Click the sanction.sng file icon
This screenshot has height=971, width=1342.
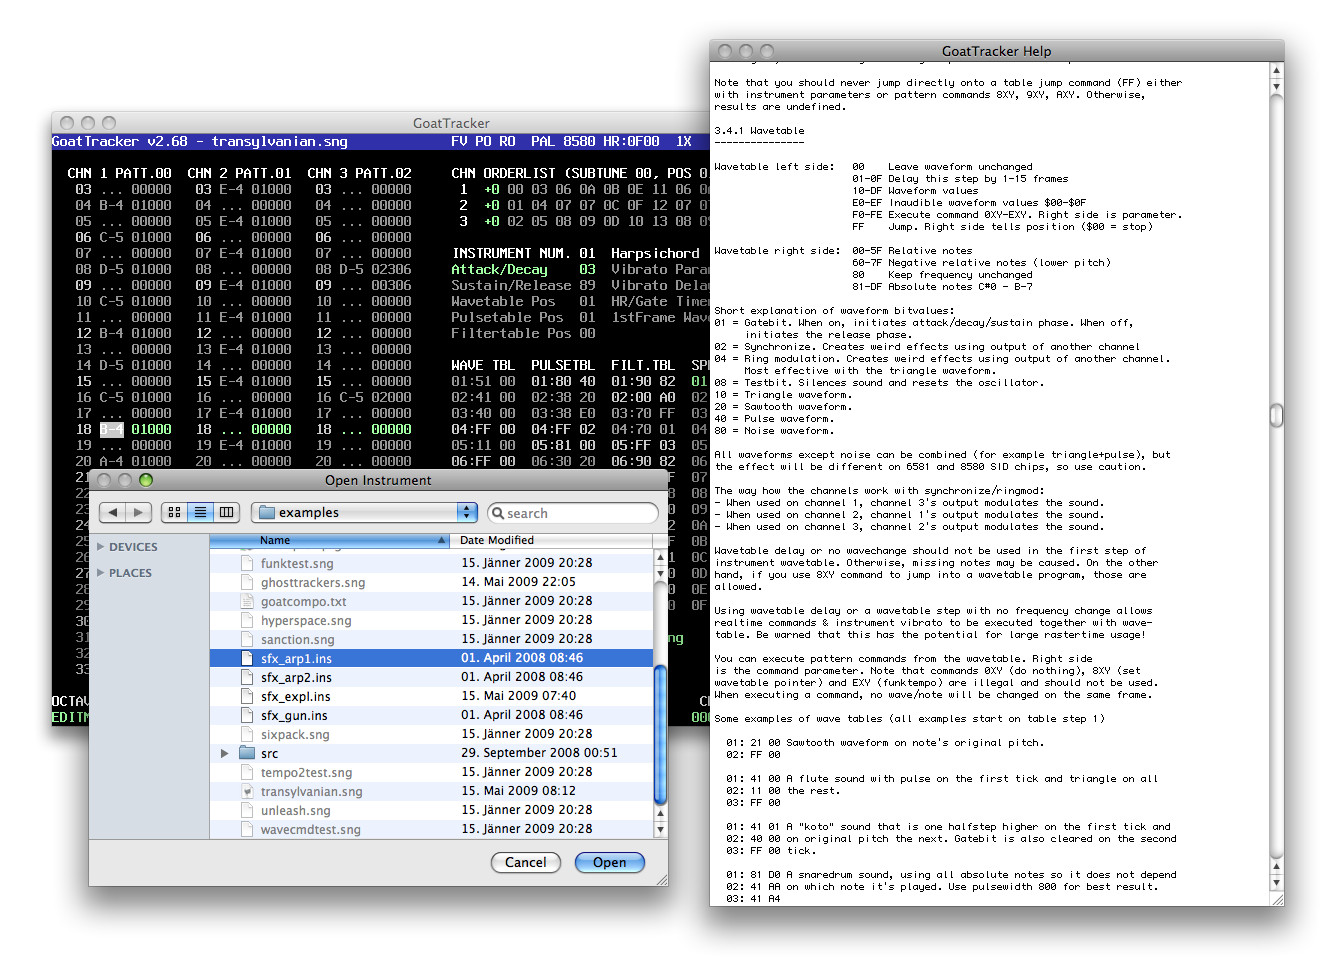(247, 639)
